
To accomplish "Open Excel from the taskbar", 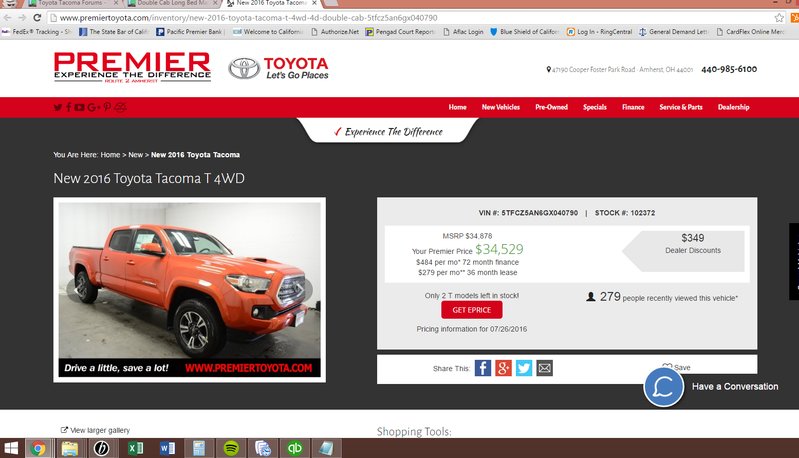I will coord(135,448).
